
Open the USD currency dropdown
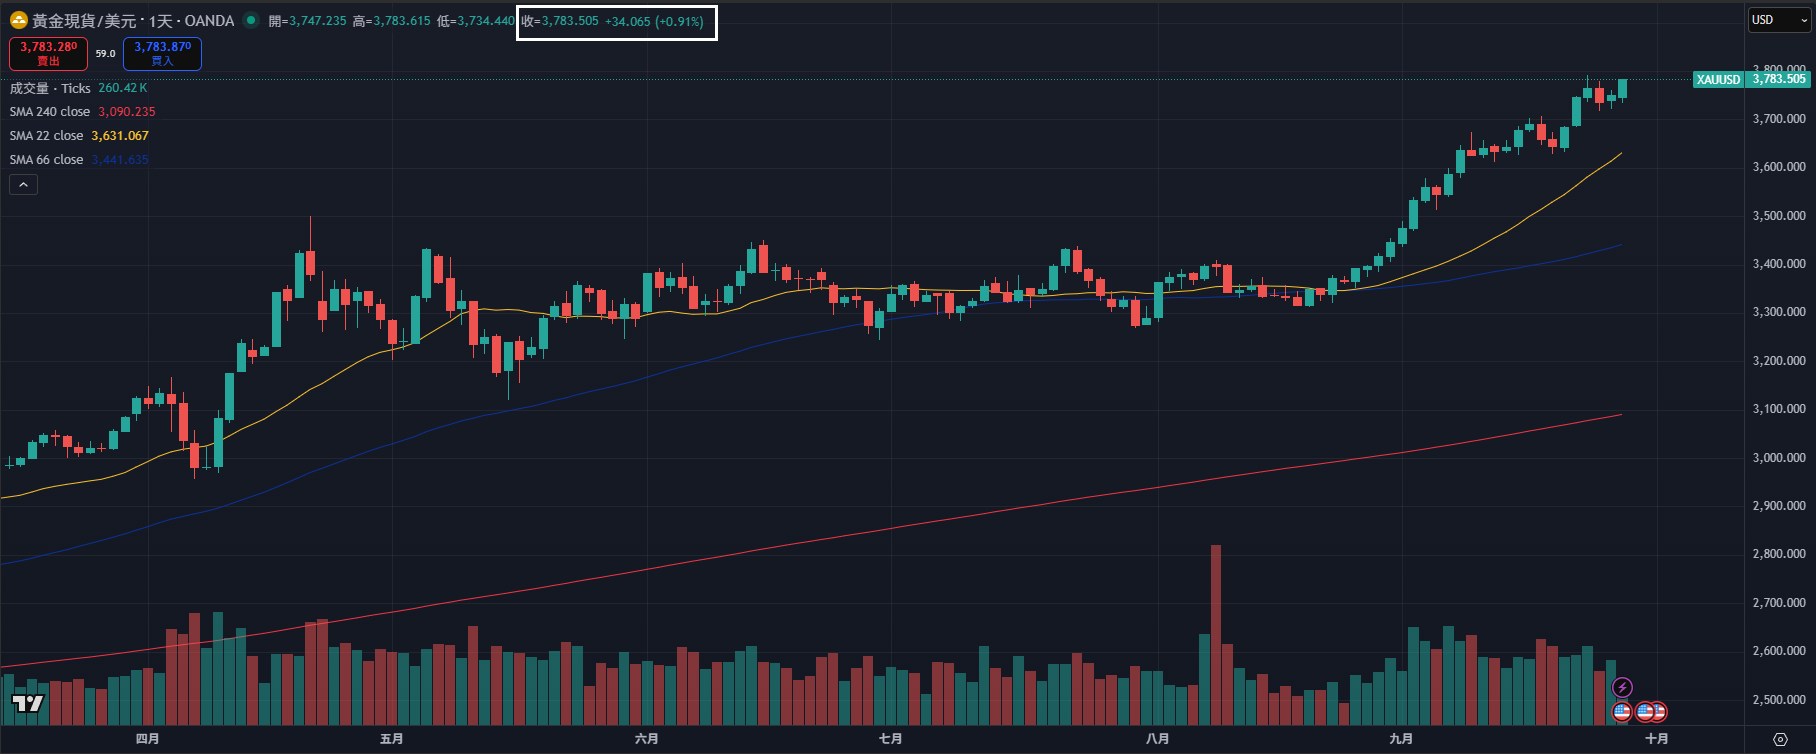pos(1779,20)
